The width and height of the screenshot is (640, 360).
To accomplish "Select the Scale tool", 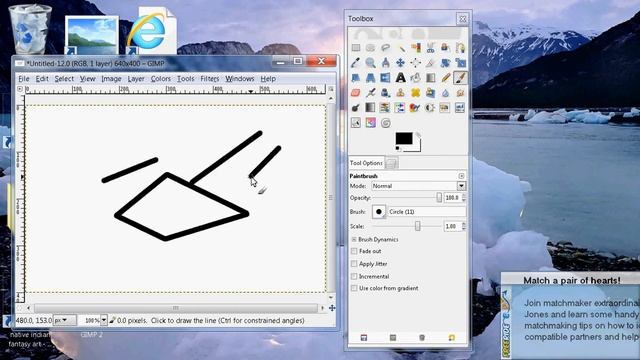I will click(460, 62).
